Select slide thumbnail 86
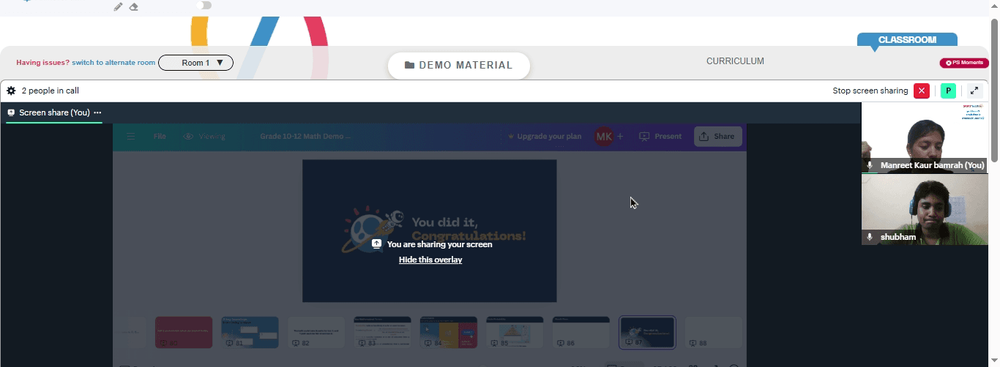This screenshot has height=367, width=1000. click(x=581, y=333)
